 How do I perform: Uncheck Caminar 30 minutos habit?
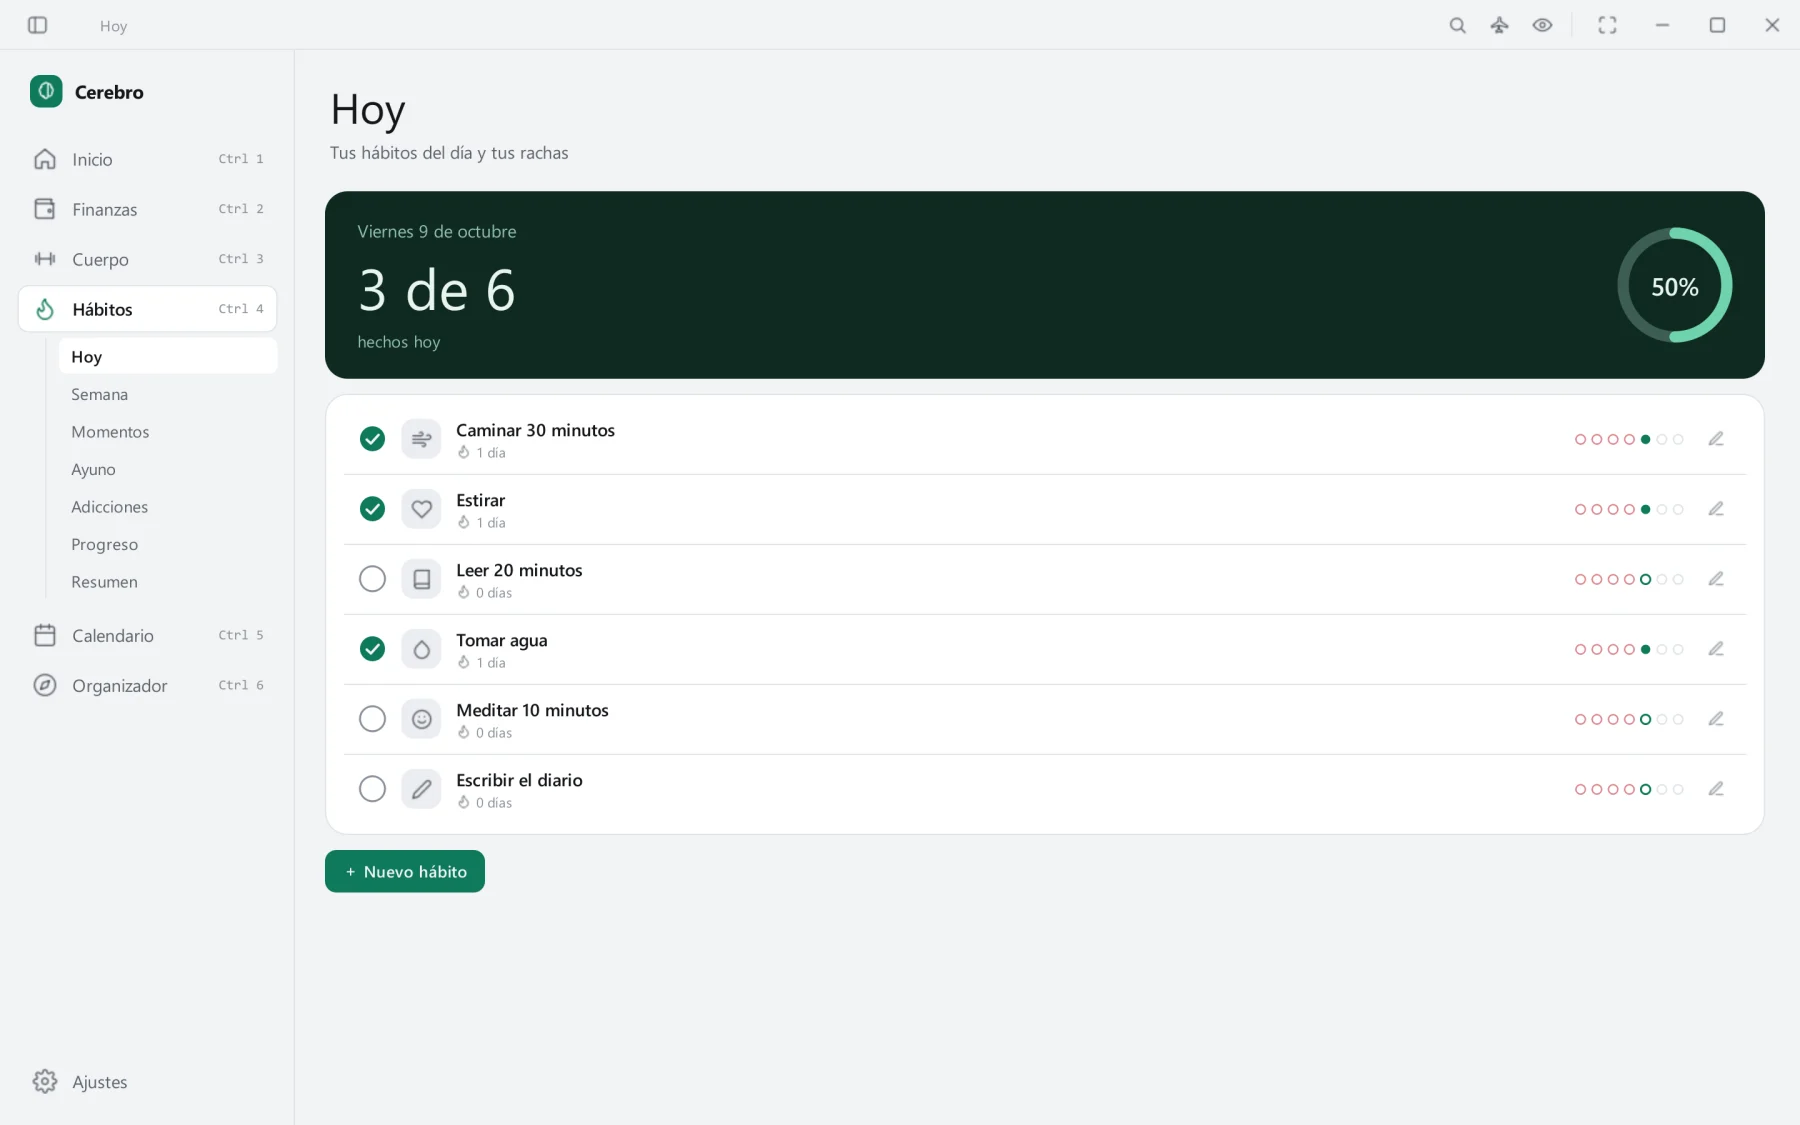[x=372, y=439]
